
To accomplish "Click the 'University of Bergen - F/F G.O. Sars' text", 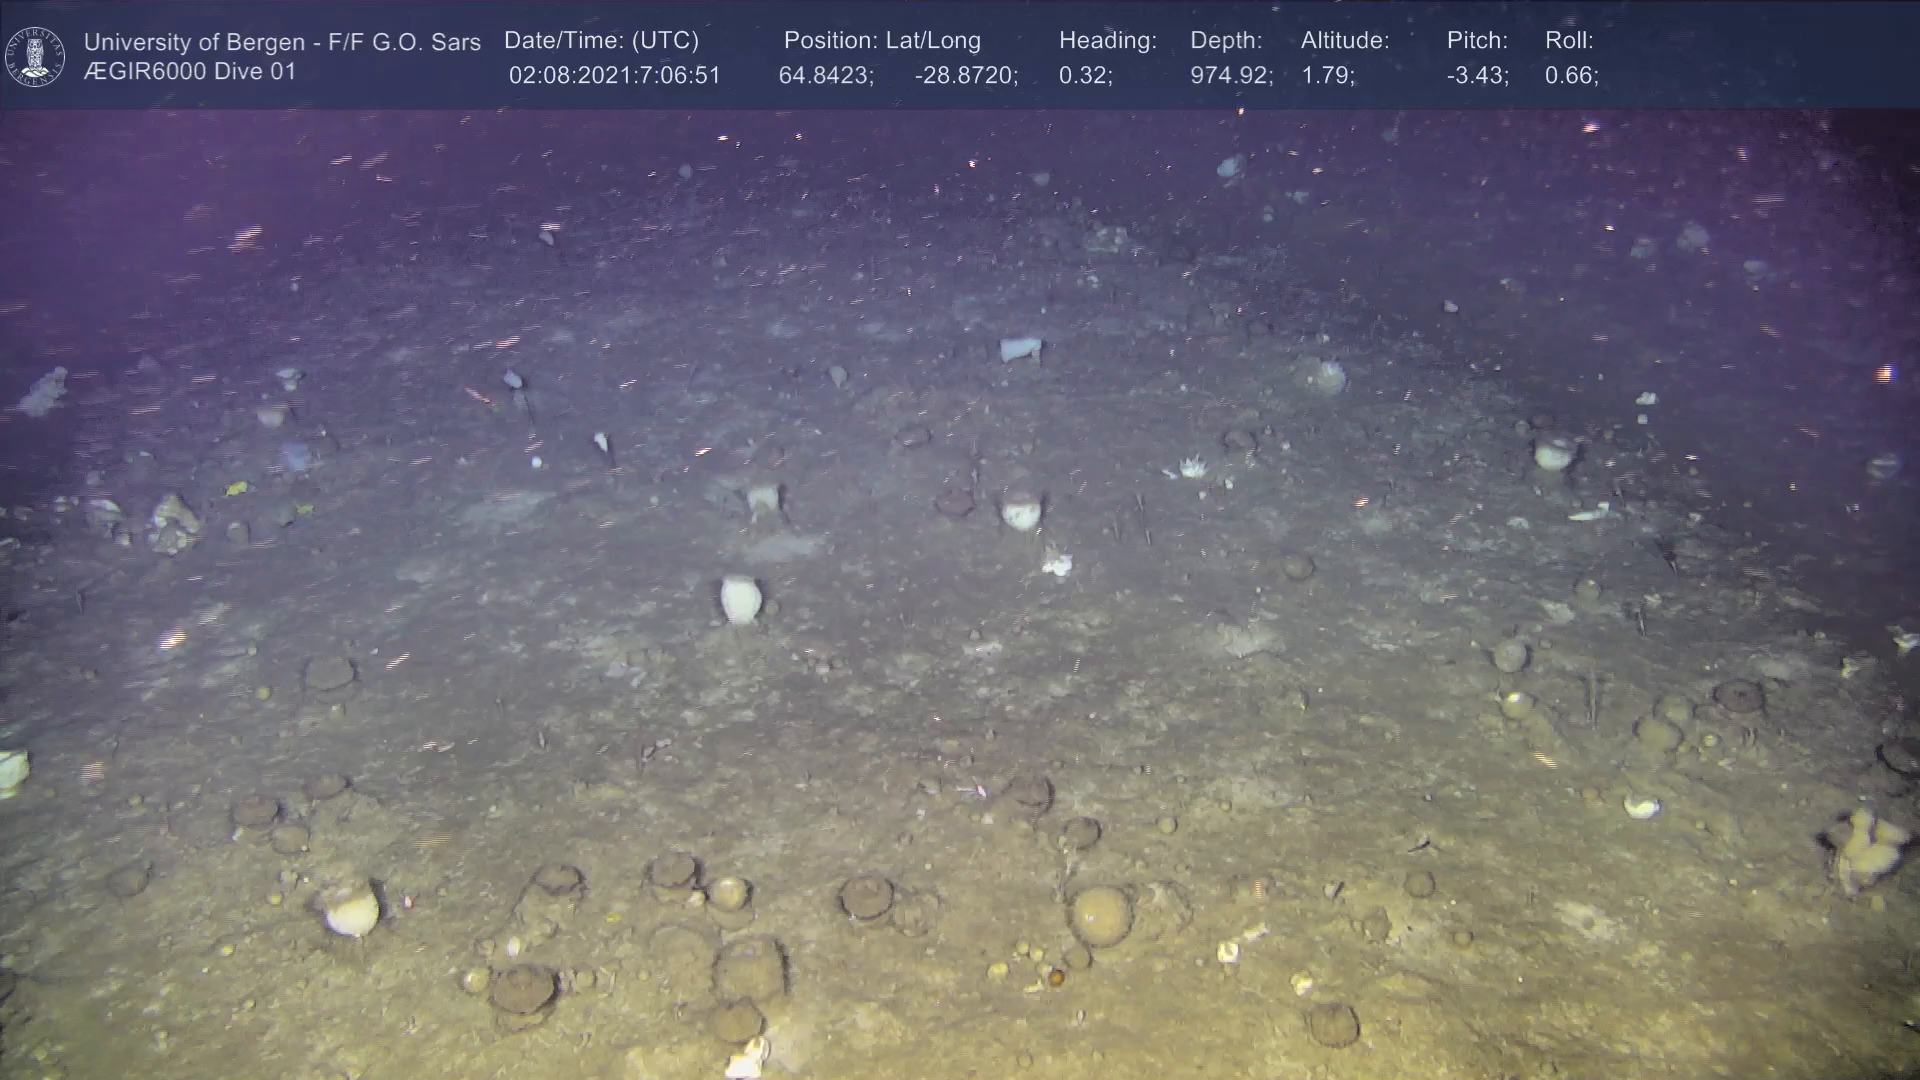I will point(282,42).
